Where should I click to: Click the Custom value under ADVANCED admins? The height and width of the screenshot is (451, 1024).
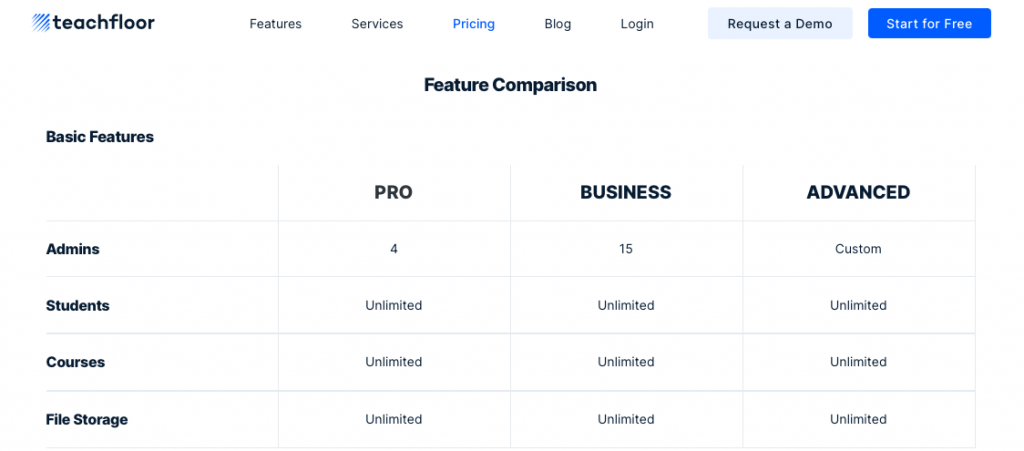coord(858,249)
